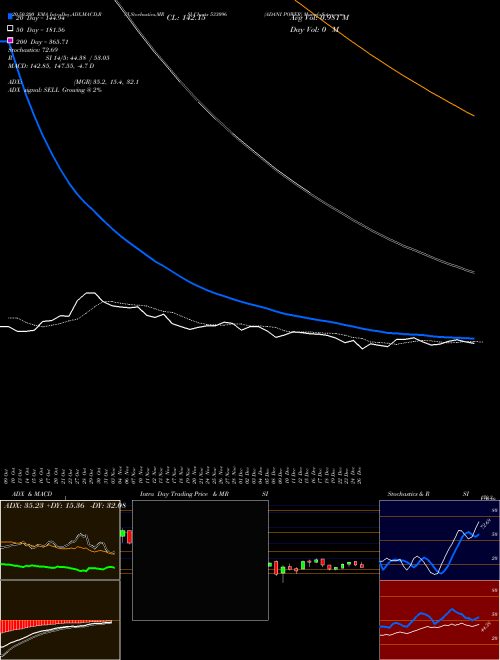Click the 72.69 label in the Stochastics panel
Image resolution: width=500 pixels, height=660 pixels.
pos(486,523)
